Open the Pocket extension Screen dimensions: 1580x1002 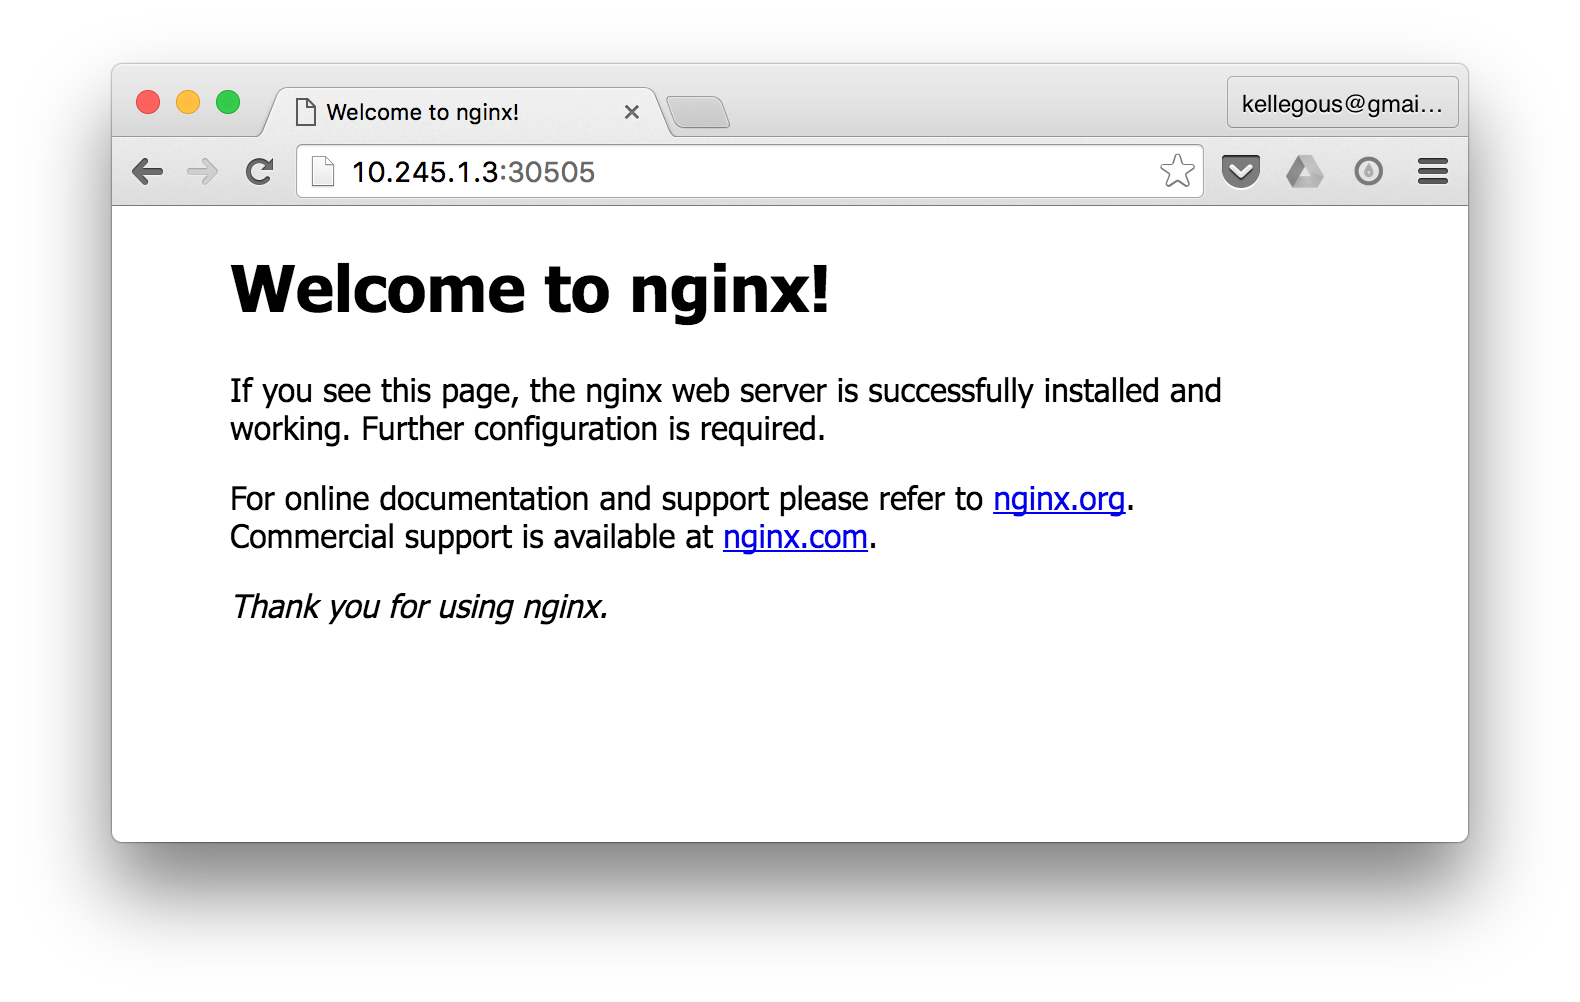click(x=1240, y=172)
